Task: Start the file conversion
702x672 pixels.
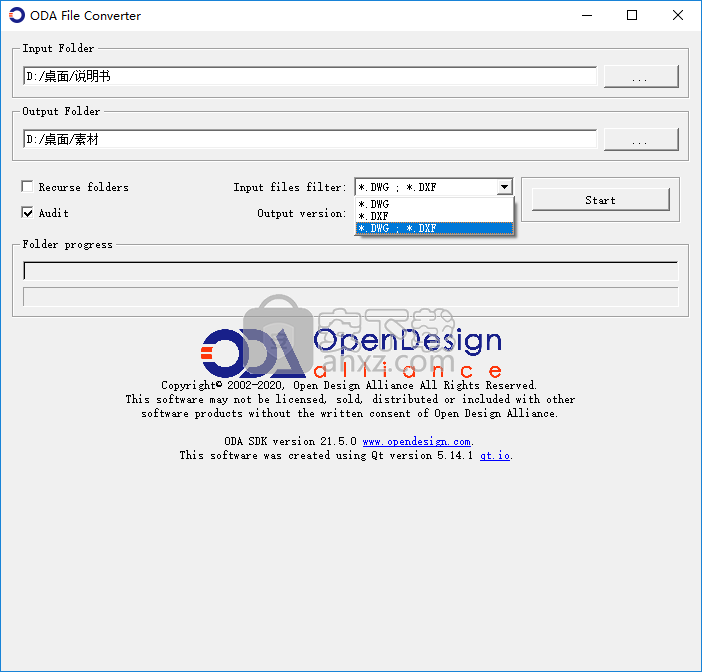Action: click(x=600, y=200)
